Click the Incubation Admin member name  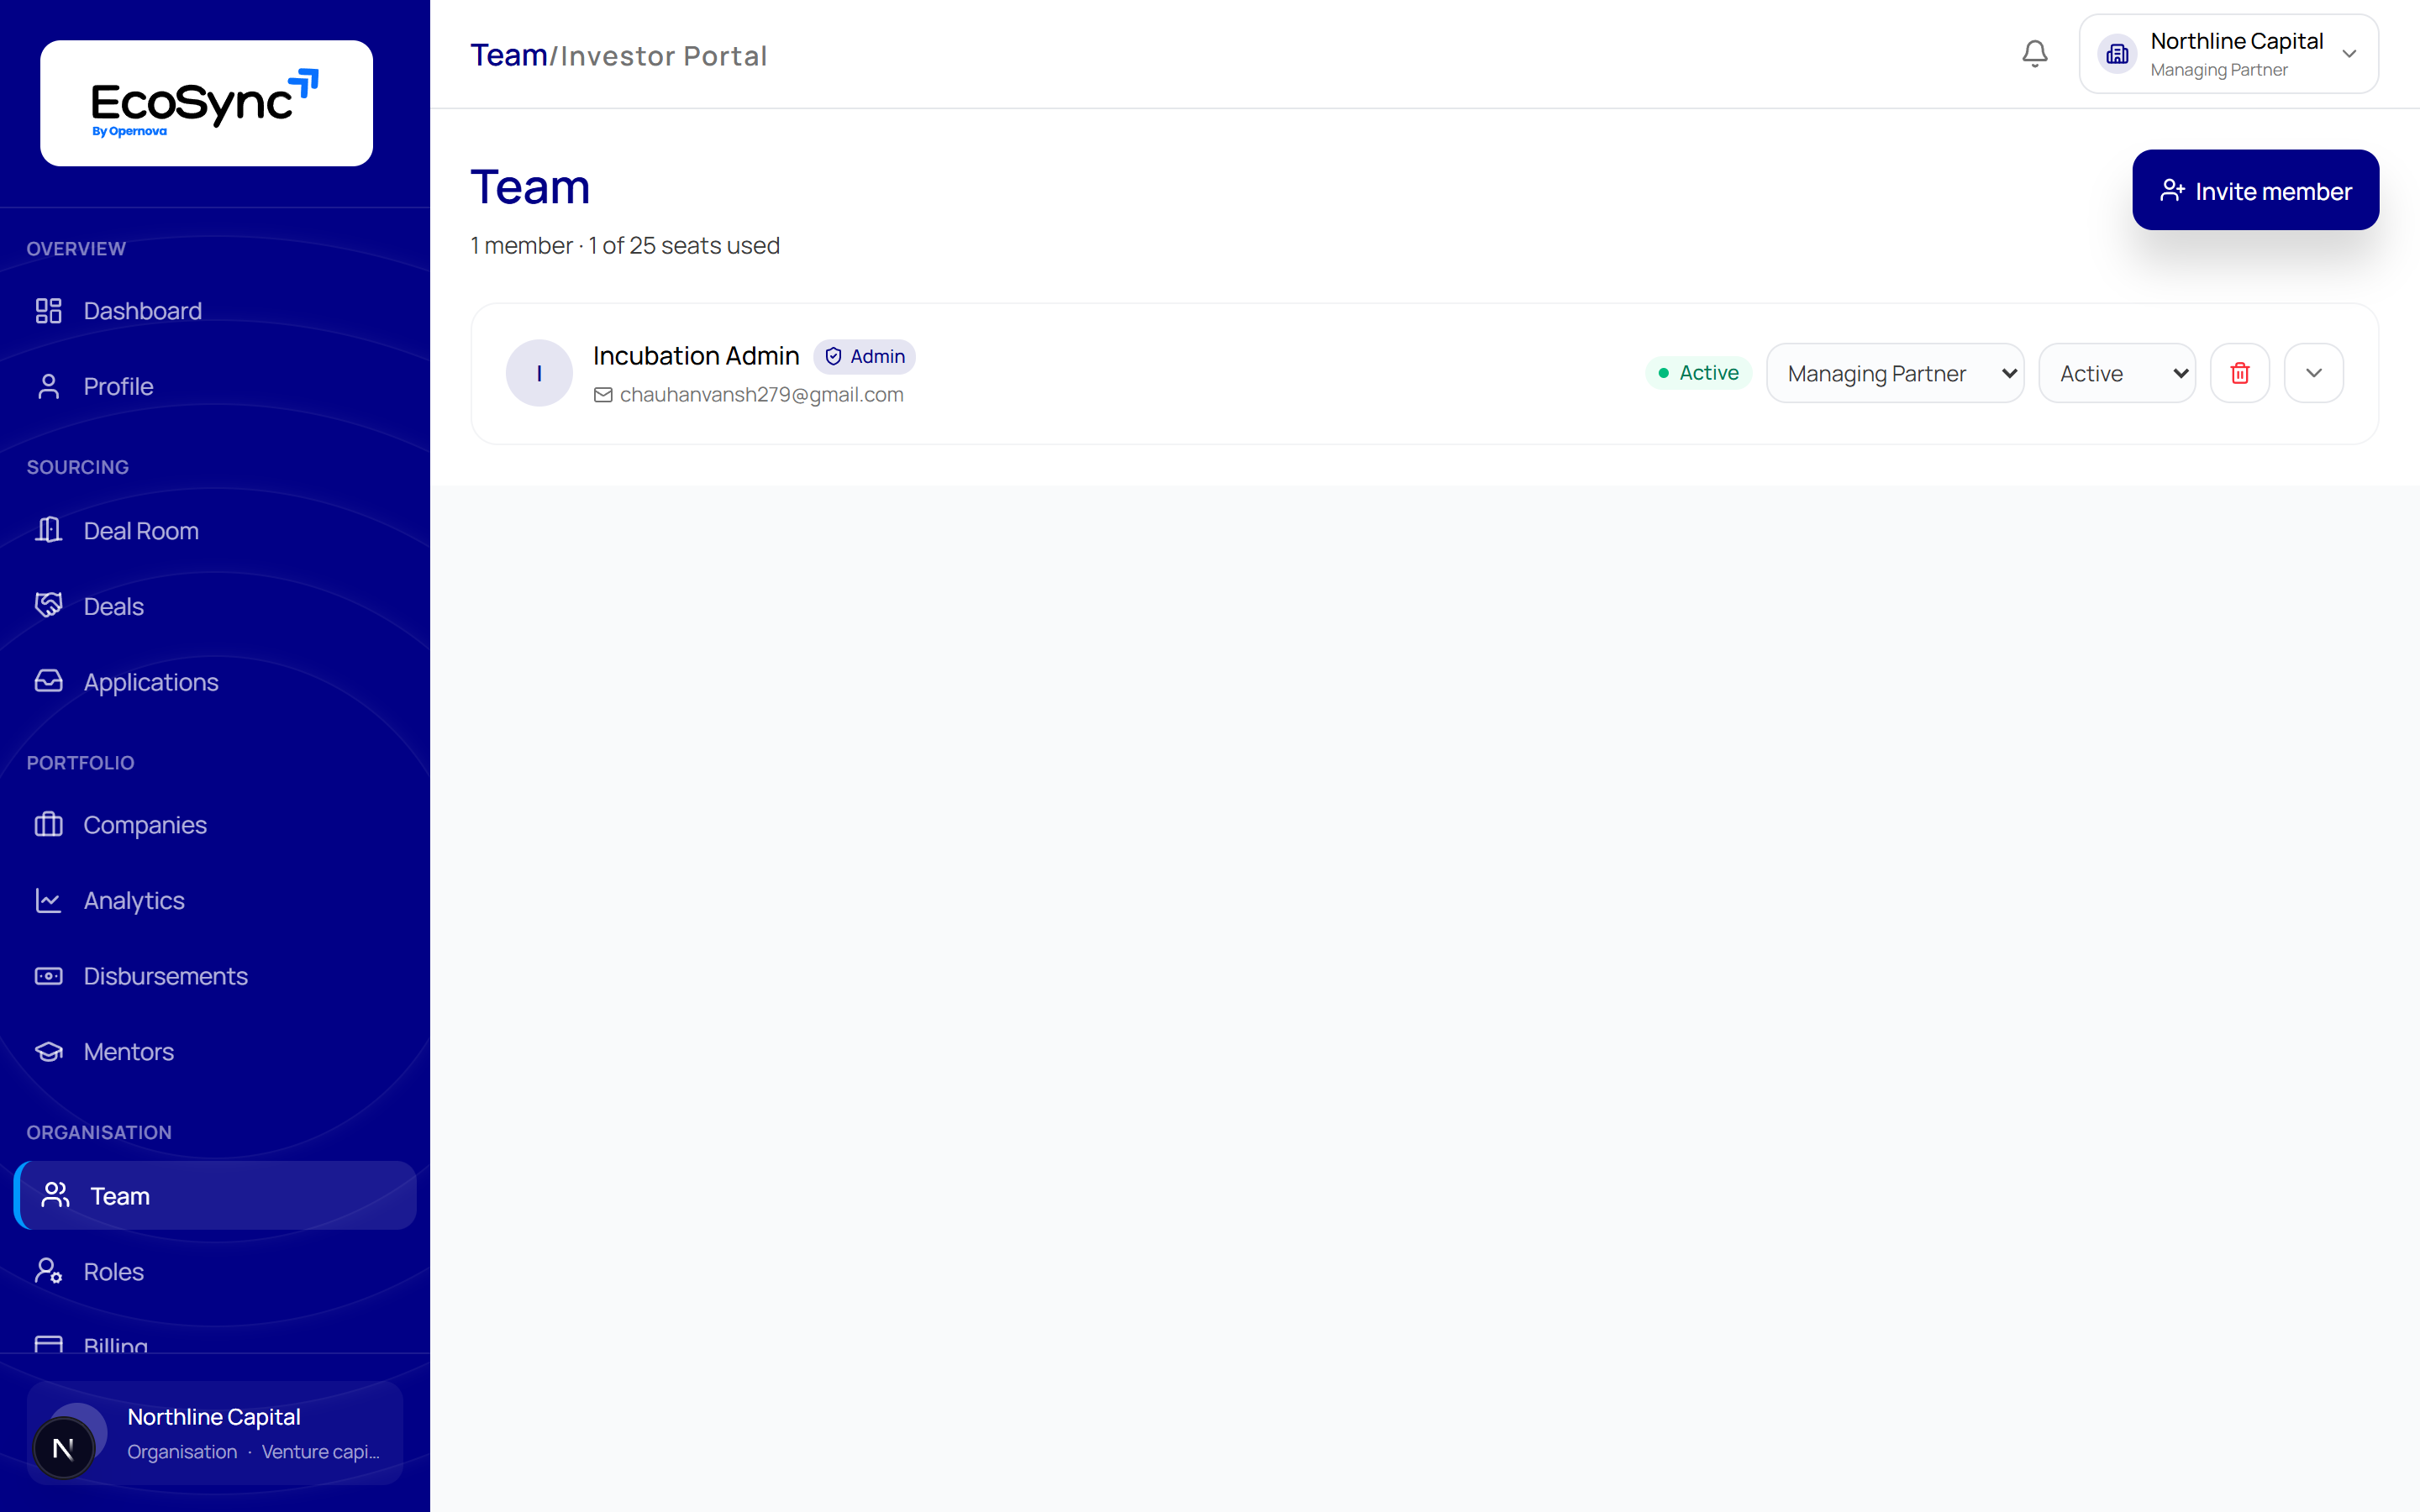point(696,356)
